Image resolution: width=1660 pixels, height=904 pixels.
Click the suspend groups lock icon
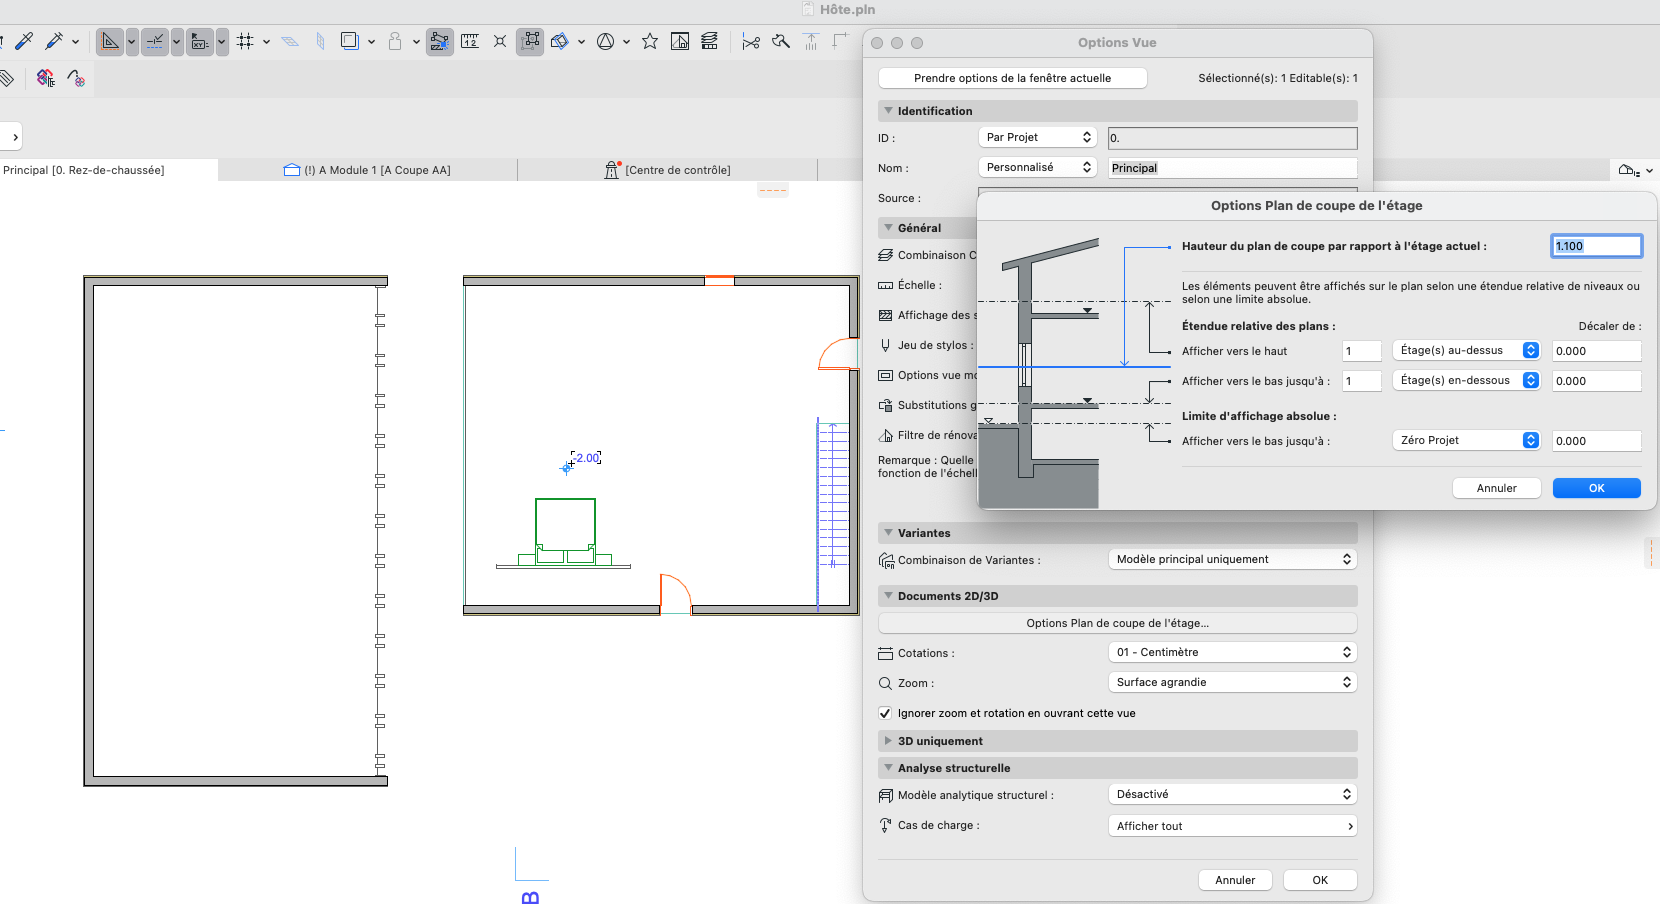pyautogui.click(x=395, y=41)
